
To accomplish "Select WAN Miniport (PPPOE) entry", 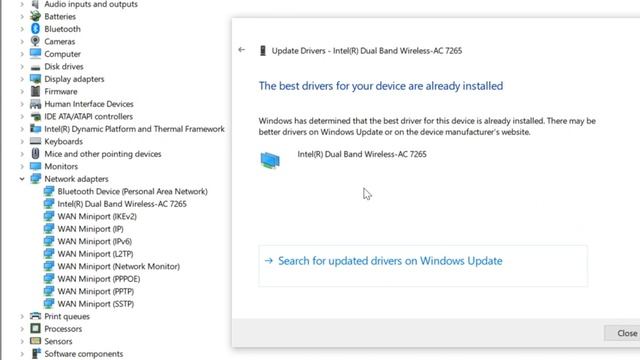I will point(98,279).
